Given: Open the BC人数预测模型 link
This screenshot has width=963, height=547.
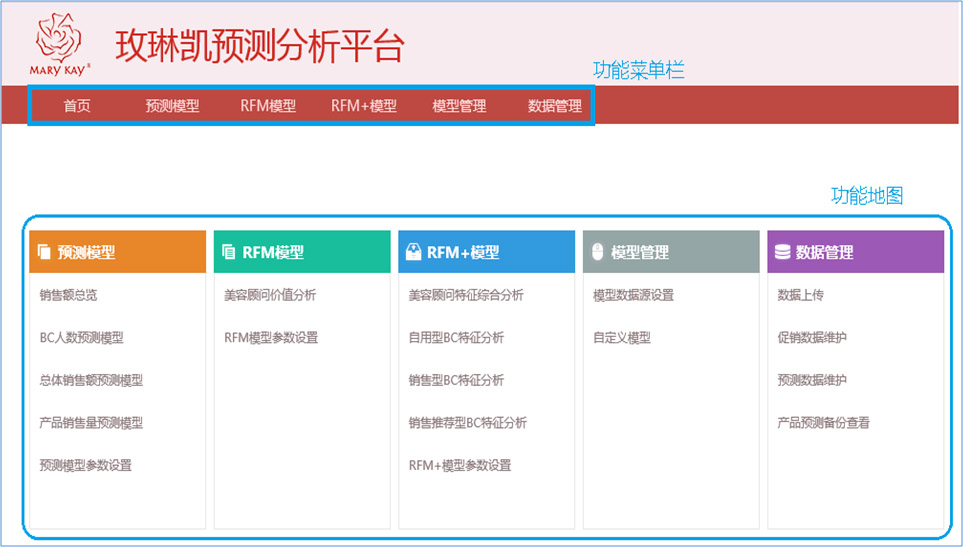Looking at the screenshot, I should point(82,338).
